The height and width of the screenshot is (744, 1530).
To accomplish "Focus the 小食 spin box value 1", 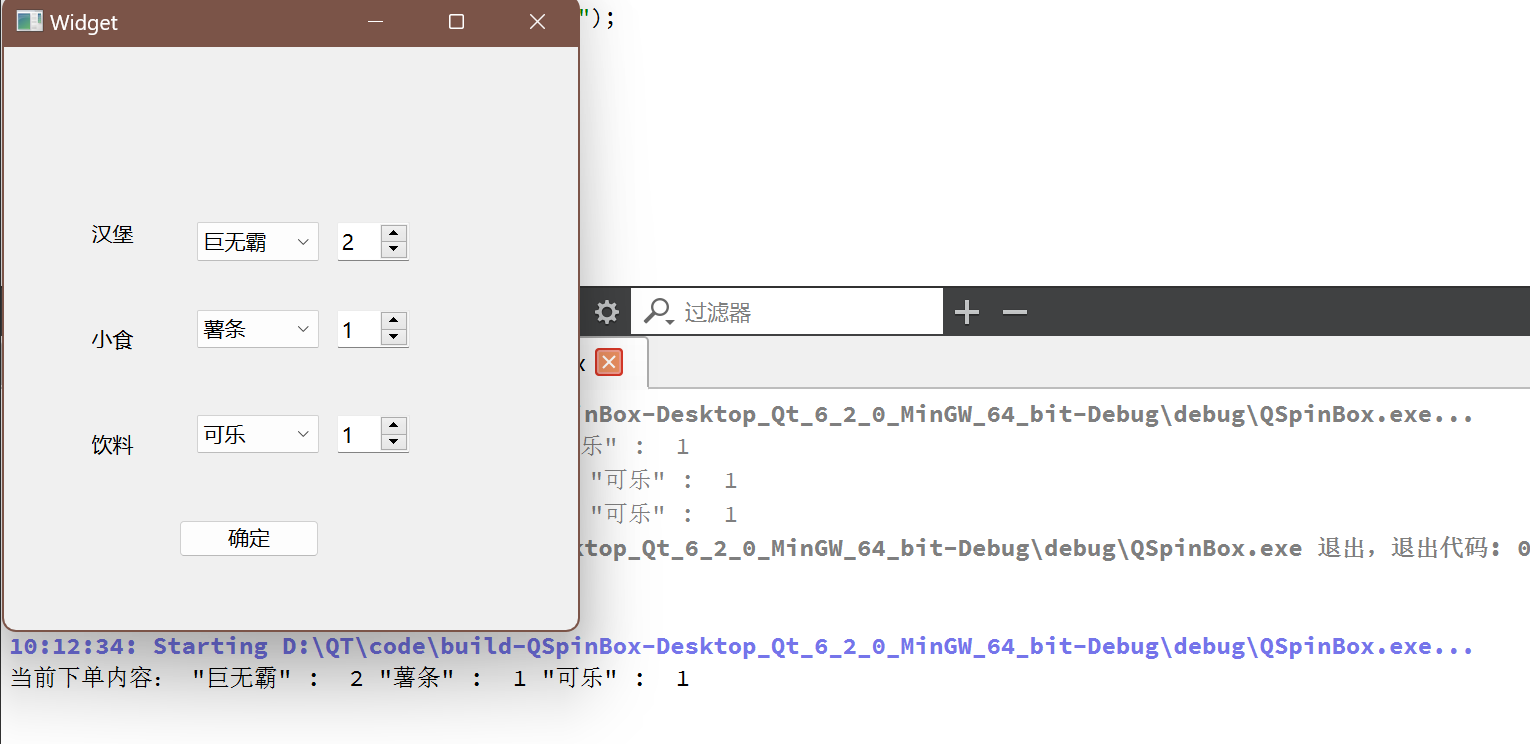I will 359,329.
